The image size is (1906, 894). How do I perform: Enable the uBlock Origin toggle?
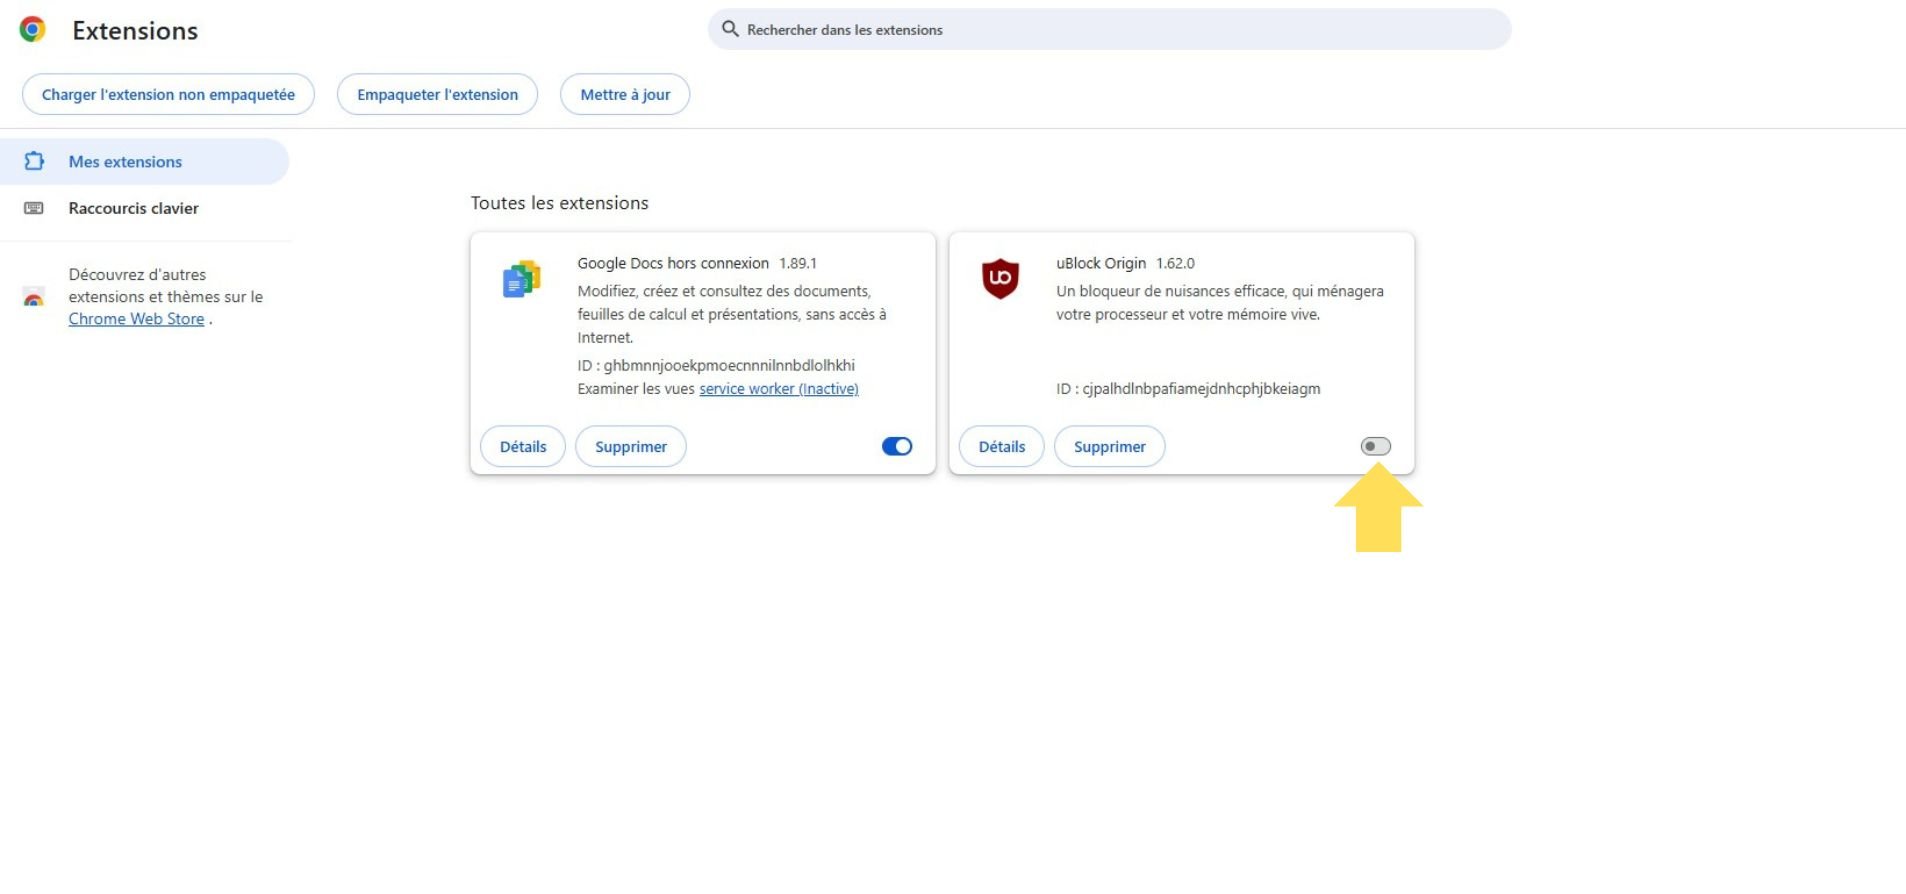click(x=1376, y=446)
